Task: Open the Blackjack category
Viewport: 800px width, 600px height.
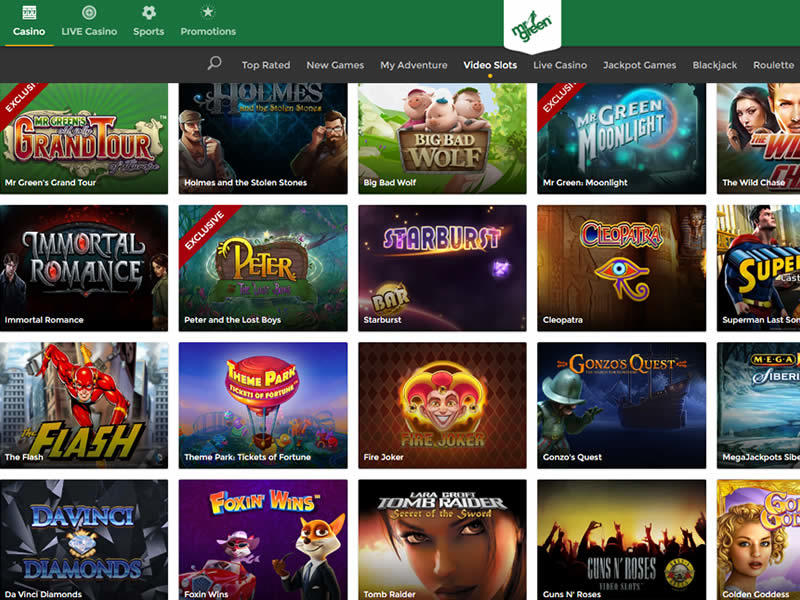Action: click(x=714, y=65)
